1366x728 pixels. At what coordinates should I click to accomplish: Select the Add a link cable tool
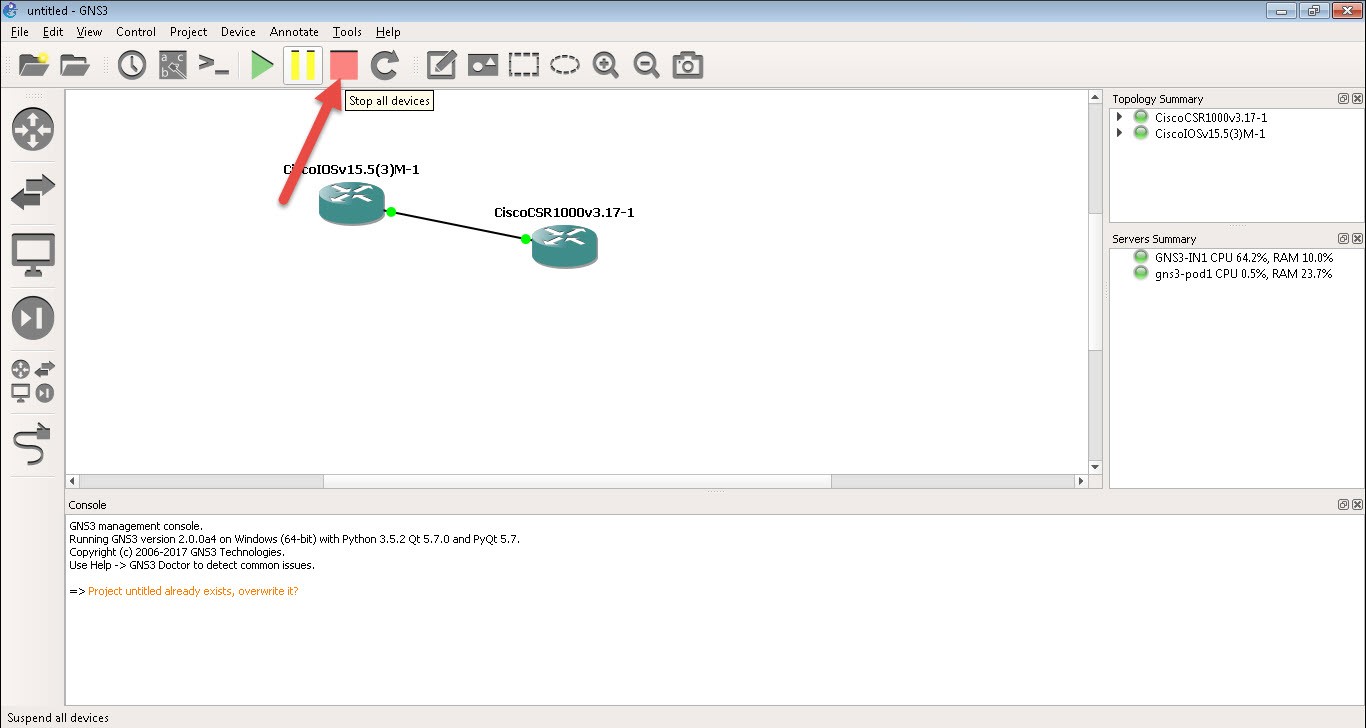click(x=33, y=444)
